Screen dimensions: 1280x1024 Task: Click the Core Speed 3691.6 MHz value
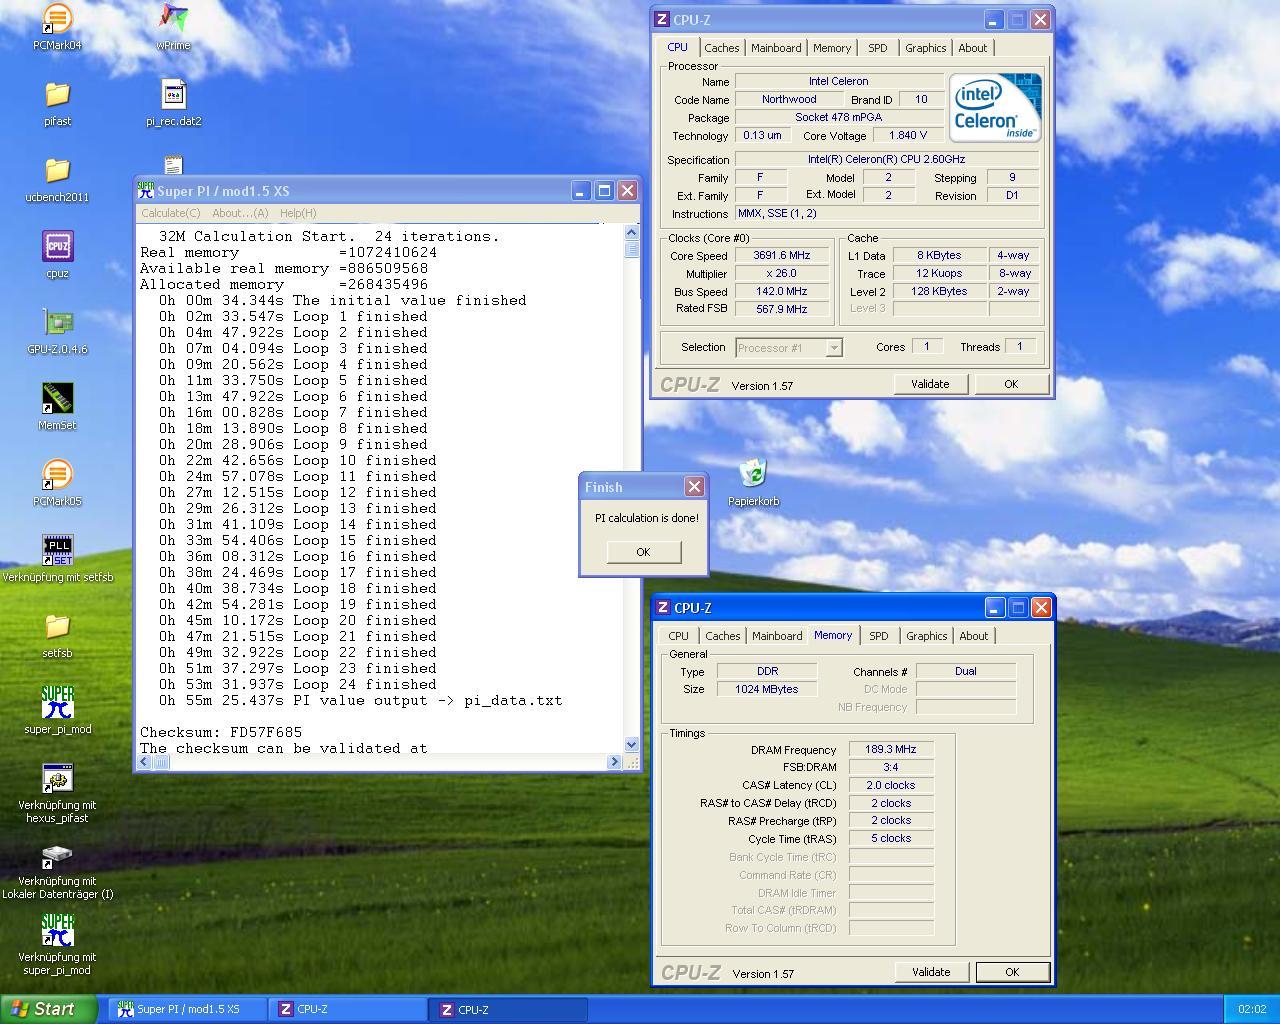point(781,256)
